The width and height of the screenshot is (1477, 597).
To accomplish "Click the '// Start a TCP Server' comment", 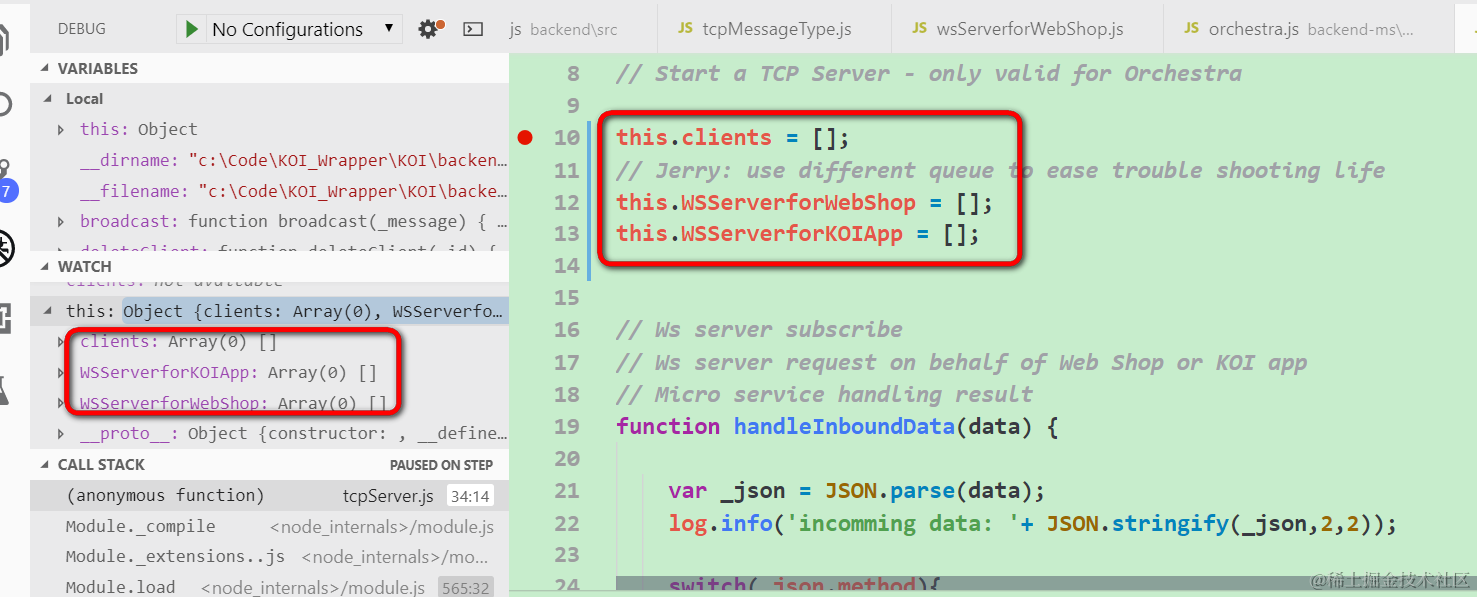I will [928, 73].
